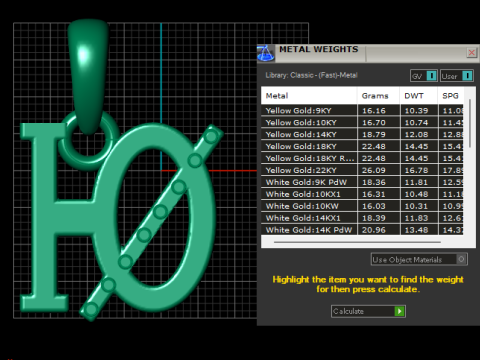This screenshot has height=360, width=480.
Task: Click the horizontal scrollbar of metal list
Action: point(357,242)
